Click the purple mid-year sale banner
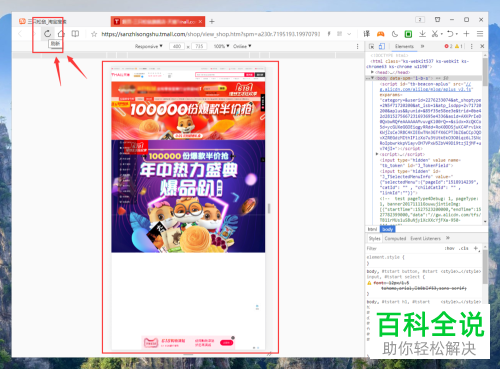Viewport: 500px width, 369px height. 188,196
